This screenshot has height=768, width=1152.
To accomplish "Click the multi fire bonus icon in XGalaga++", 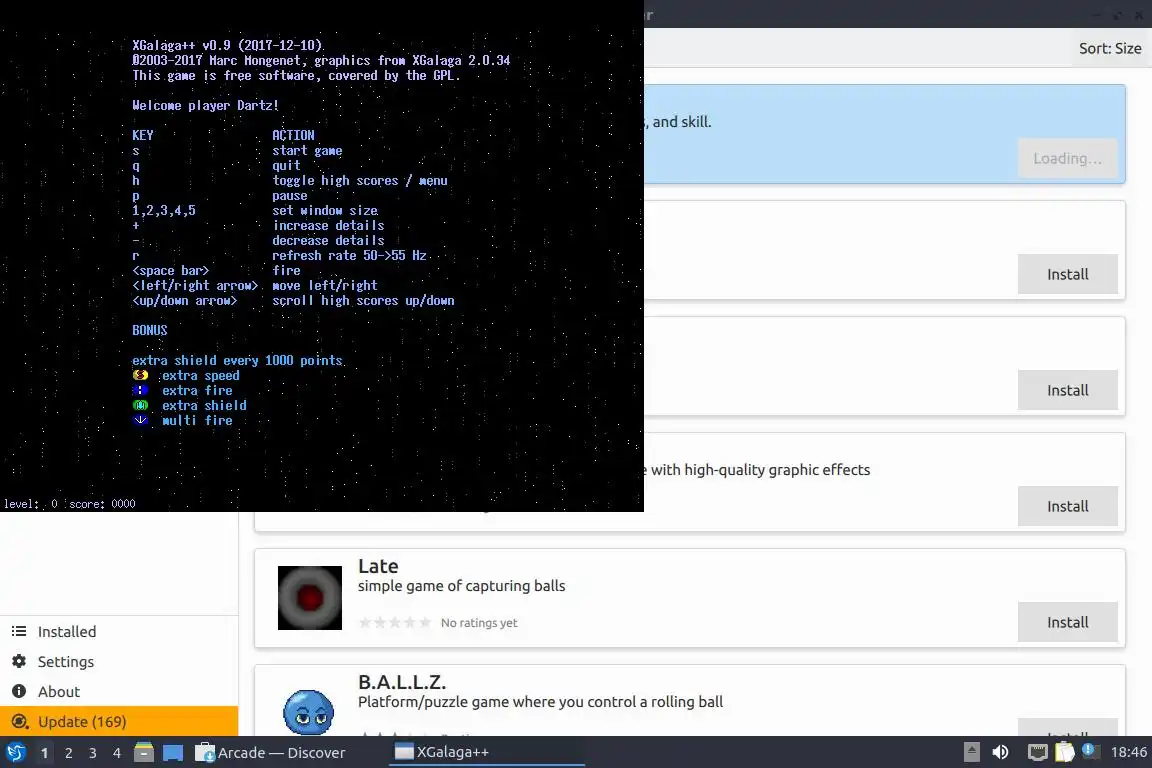I will 140,420.
